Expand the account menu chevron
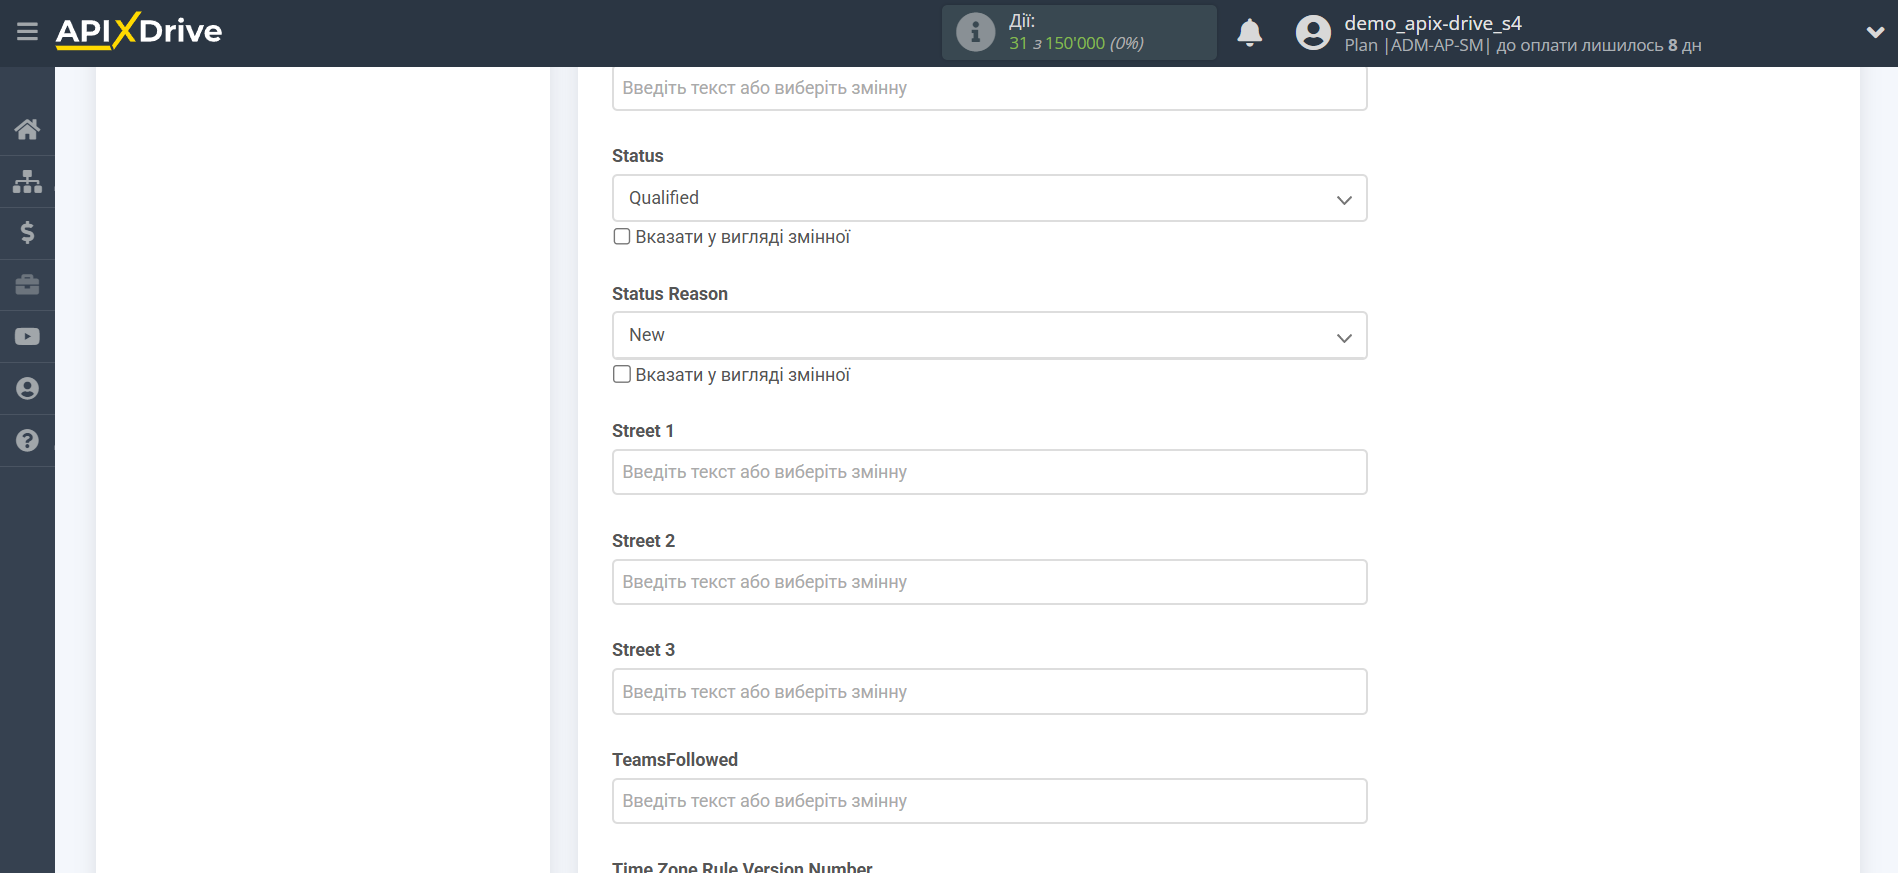The image size is (1898, 873). [1875, 32]
